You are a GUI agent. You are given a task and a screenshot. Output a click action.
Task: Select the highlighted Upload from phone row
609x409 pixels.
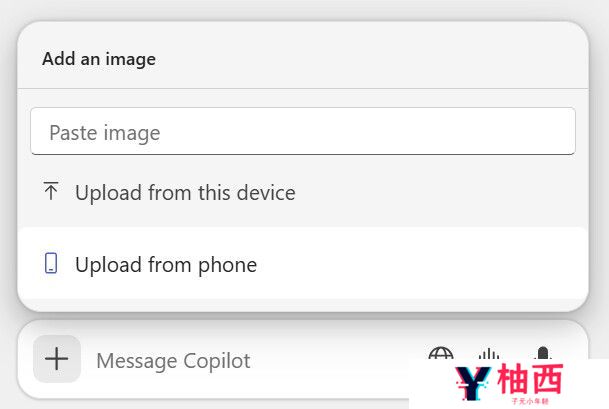click(x=303, y=263)
